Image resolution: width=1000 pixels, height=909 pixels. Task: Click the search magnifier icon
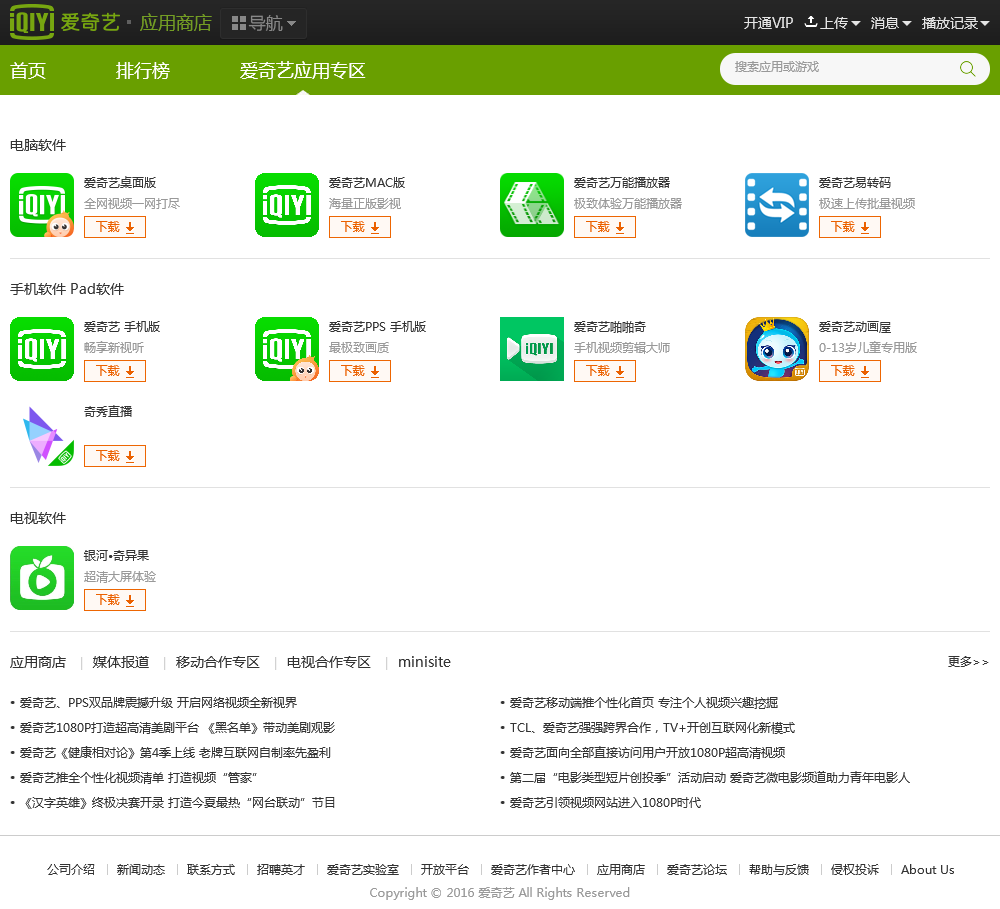coord(967,68)
